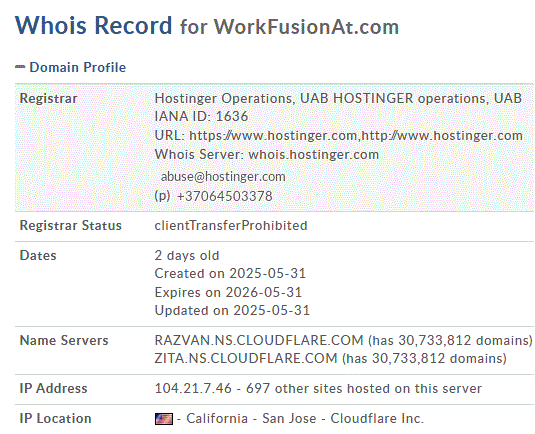Click 'Whois Server: whois.hostinger.com' text
The image size is (535, 434).
267,154
